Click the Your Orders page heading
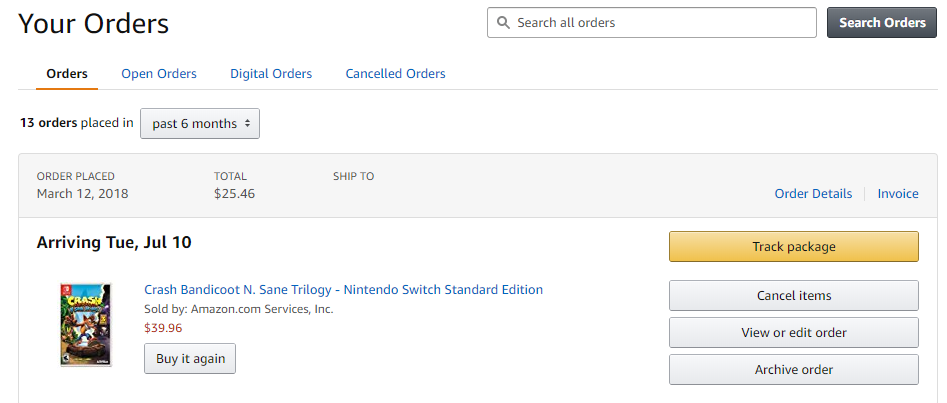 (x=94, y=24)
